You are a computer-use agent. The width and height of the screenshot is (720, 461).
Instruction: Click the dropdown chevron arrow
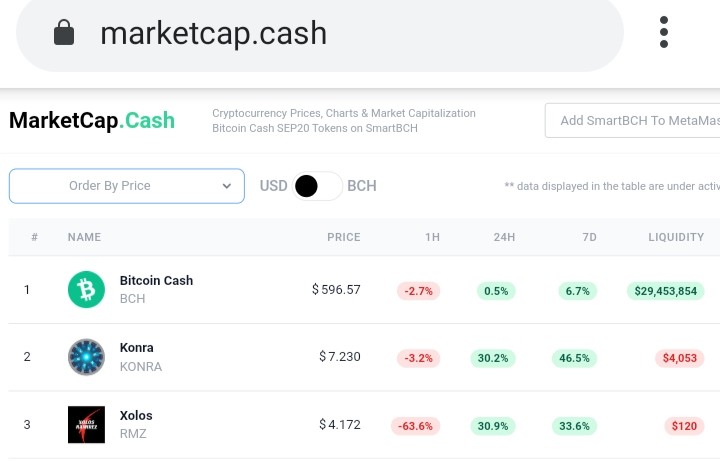227,186
